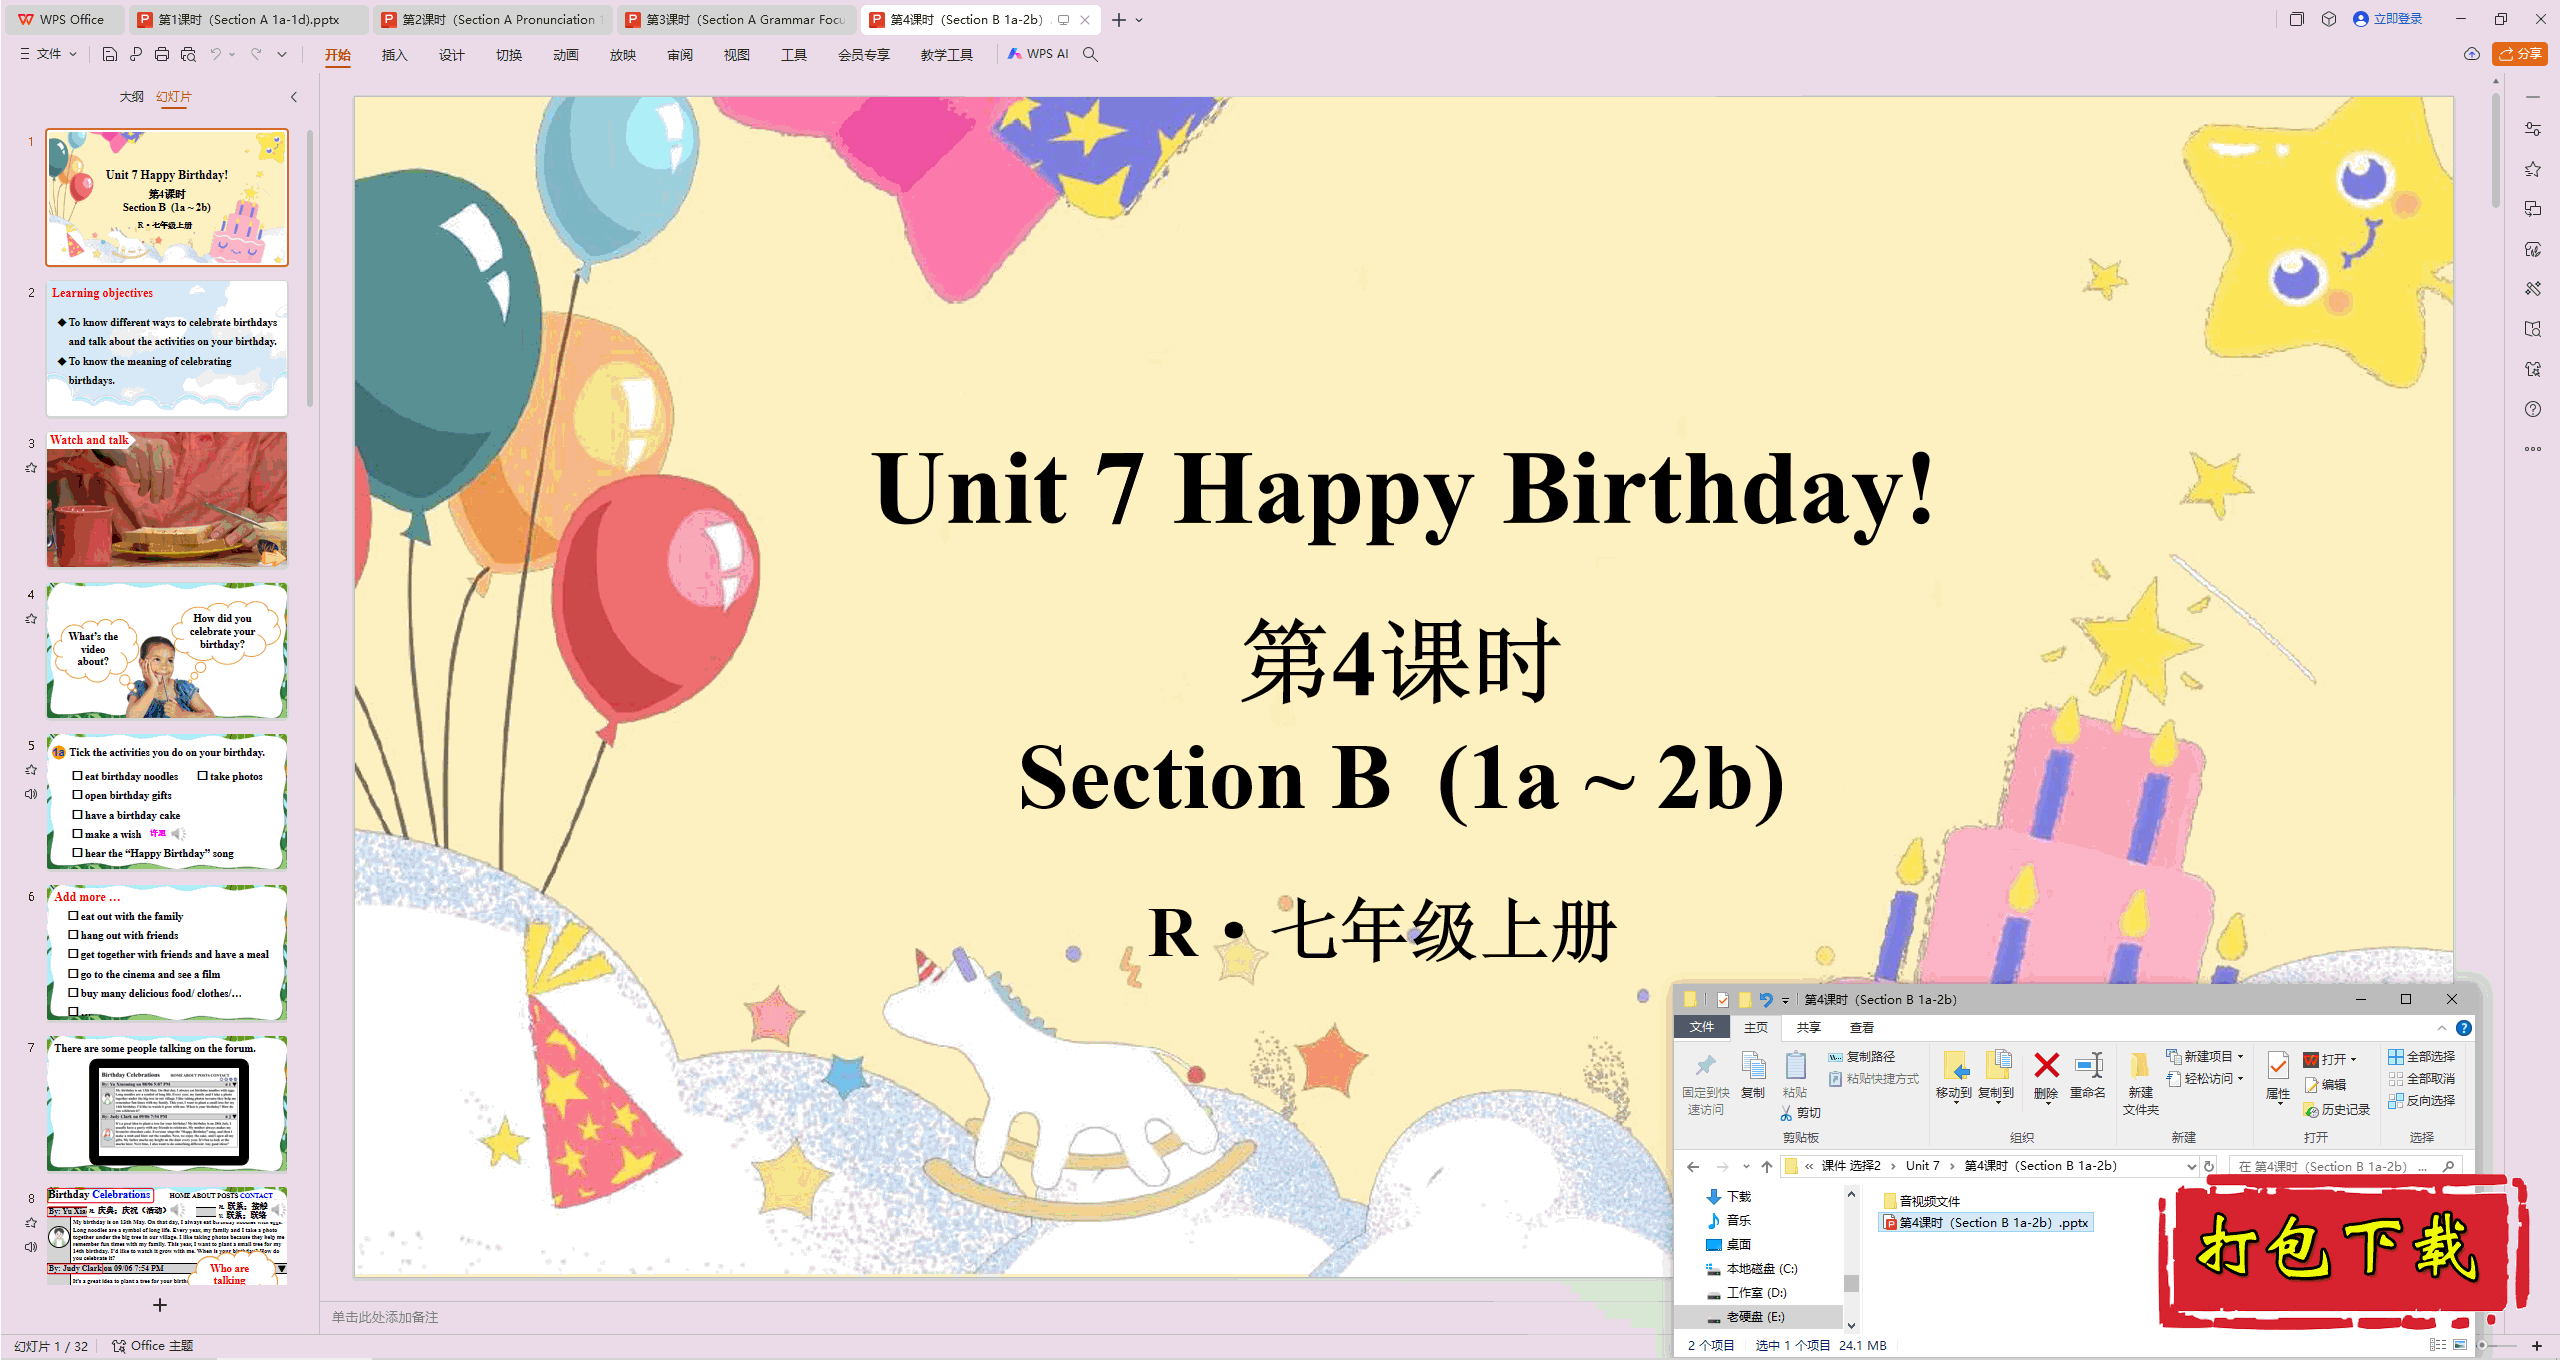Add a new slide with the plus button

click(160, 1305)
